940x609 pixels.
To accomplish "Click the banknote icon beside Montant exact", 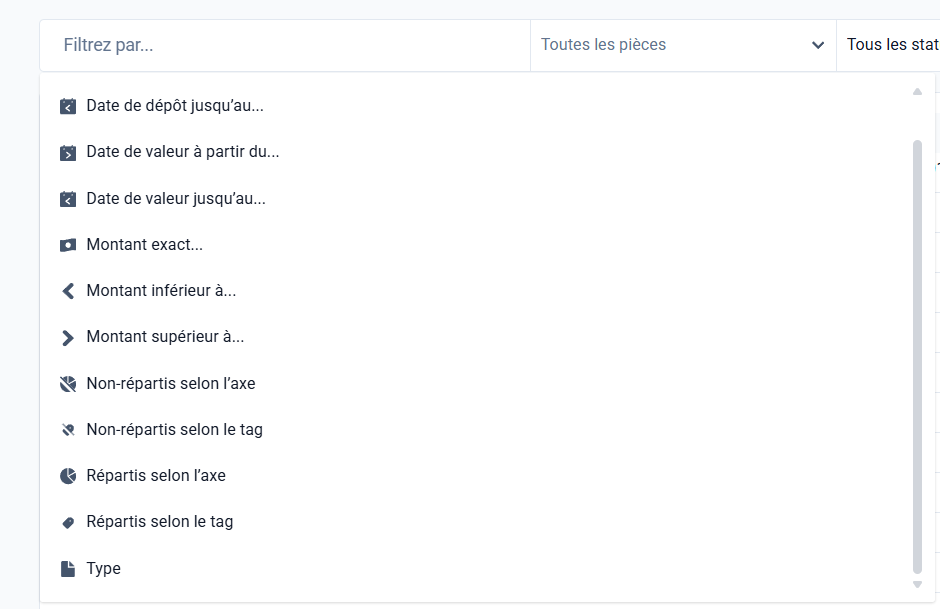I will (68, 245).
